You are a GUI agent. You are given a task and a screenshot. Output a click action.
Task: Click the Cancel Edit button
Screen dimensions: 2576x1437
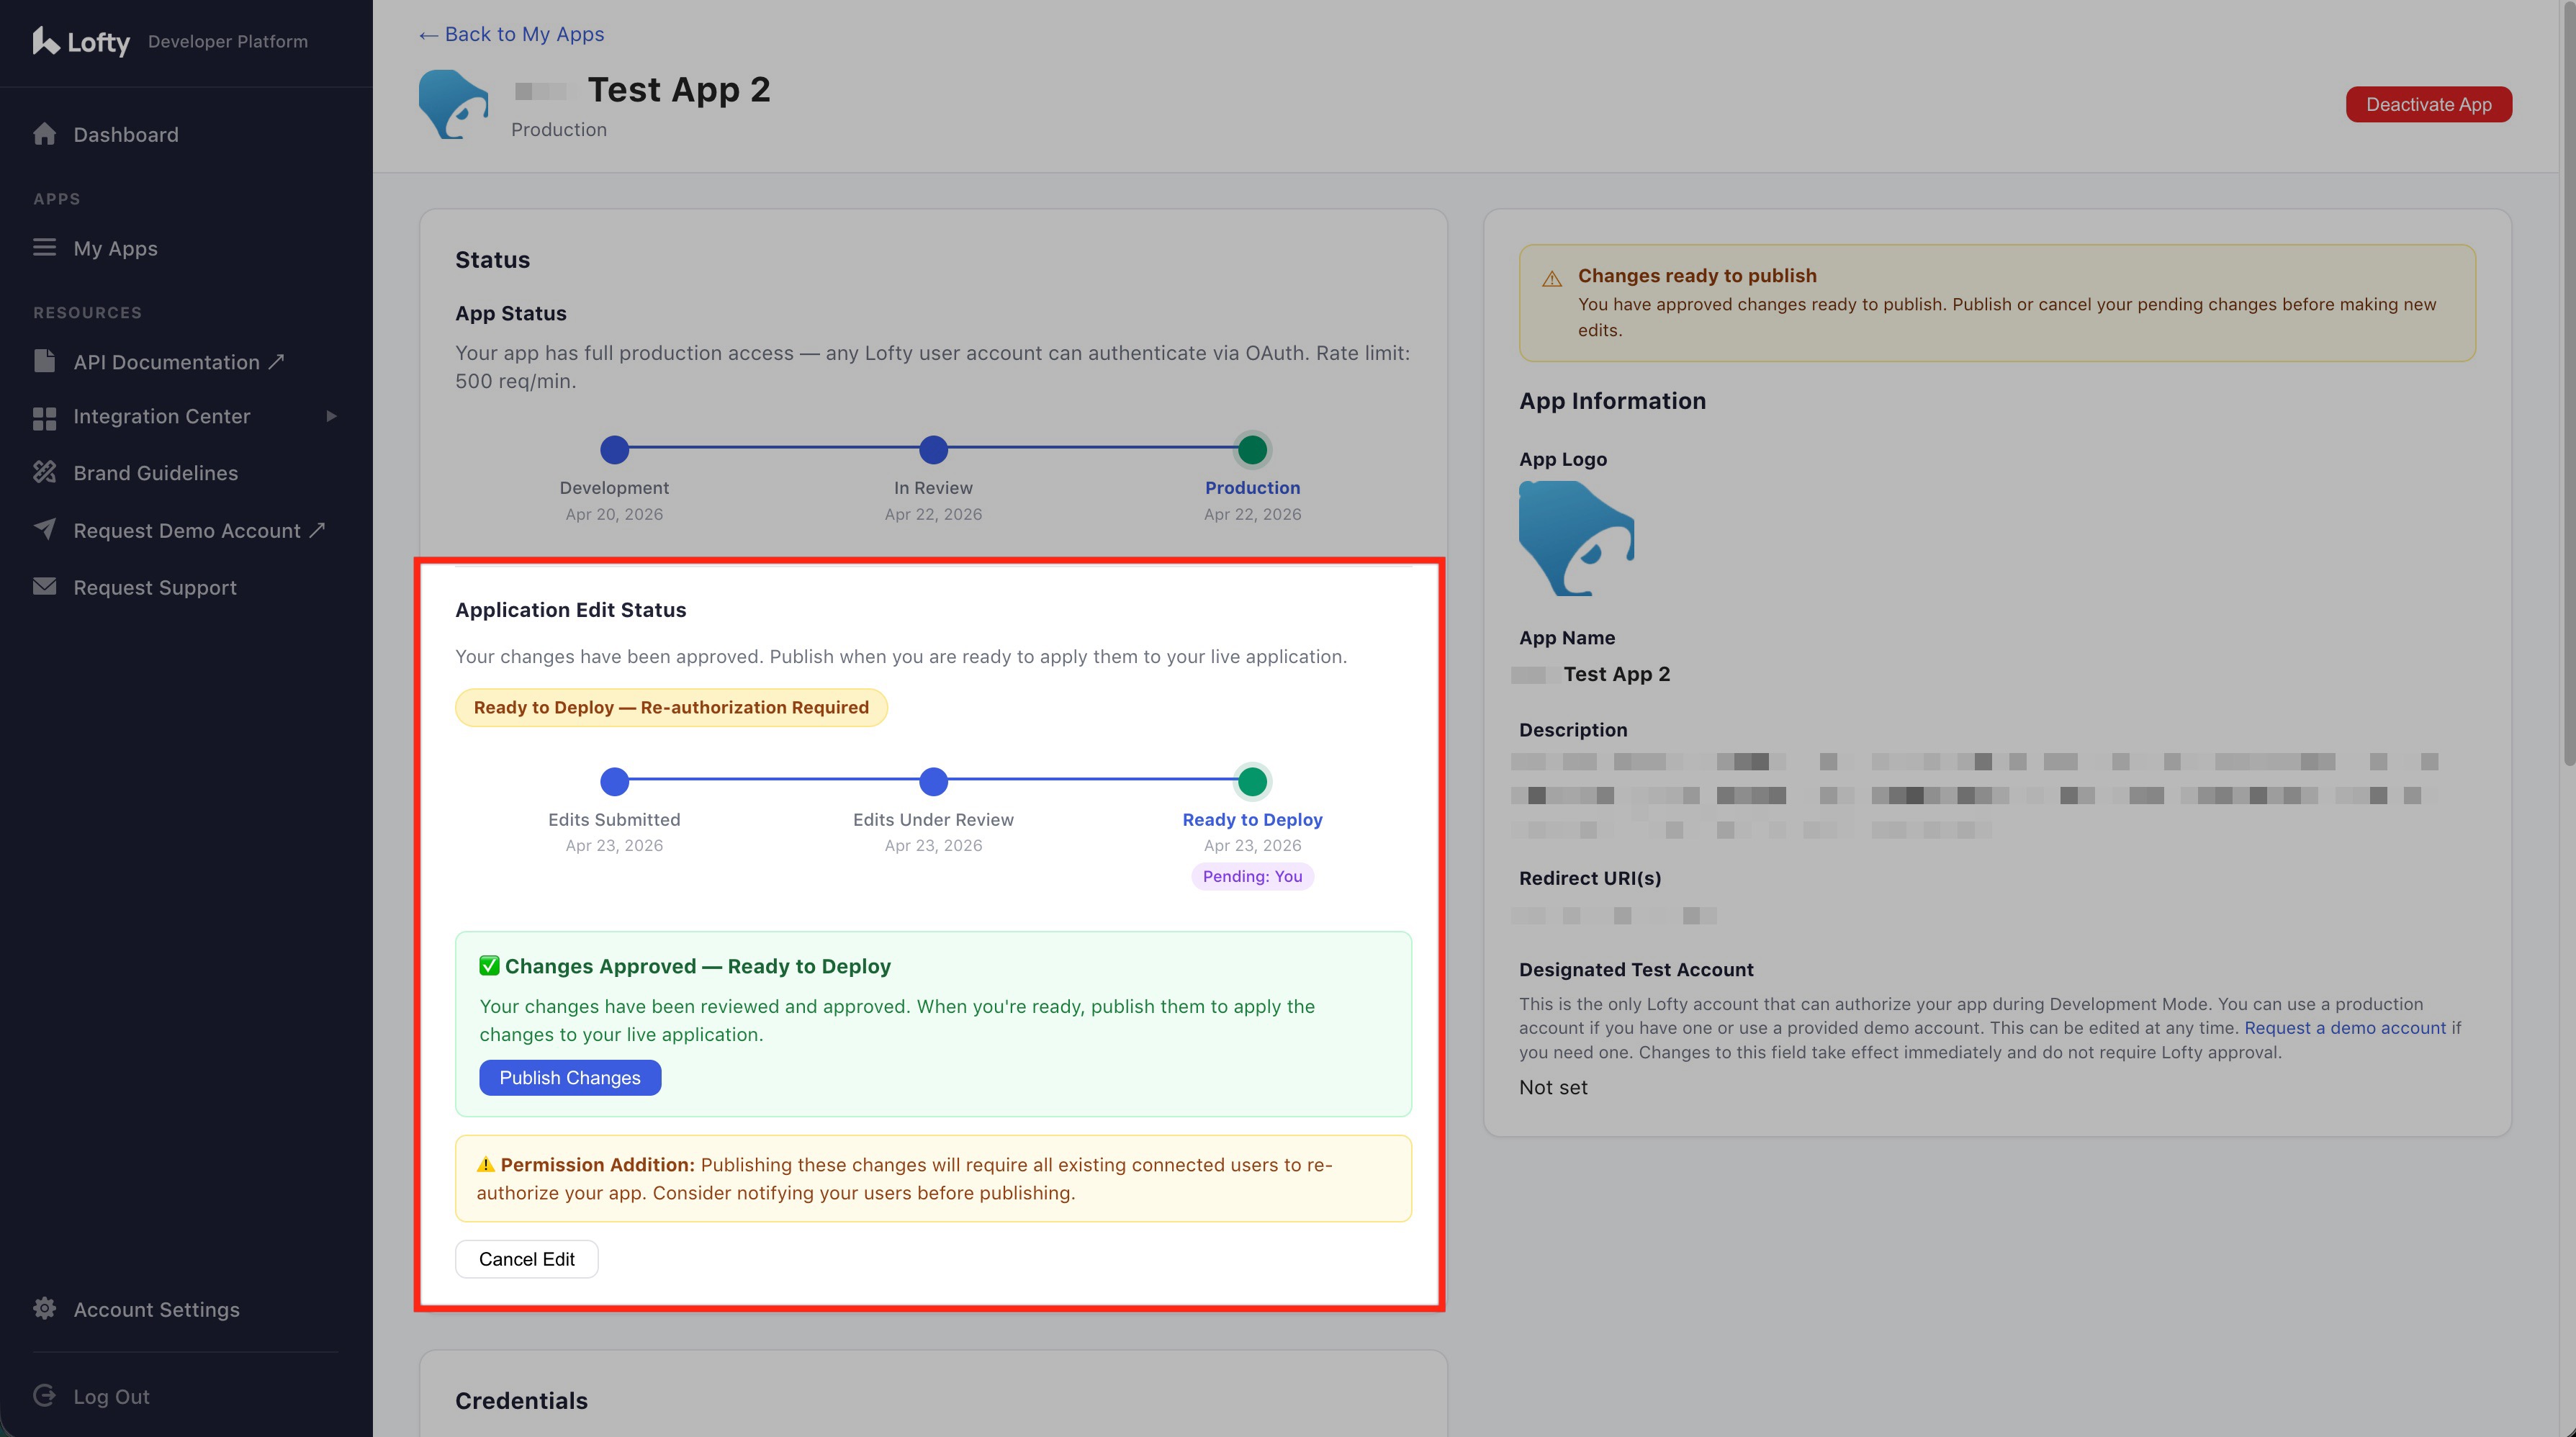click(x=526, y=1259)
